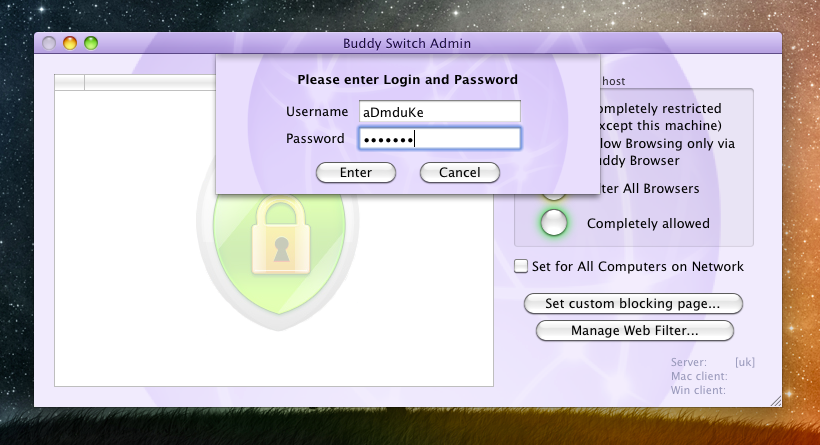Cancel the login dialog
The height and width of the screenshot is (445, 820).
(x=460, y=173)
